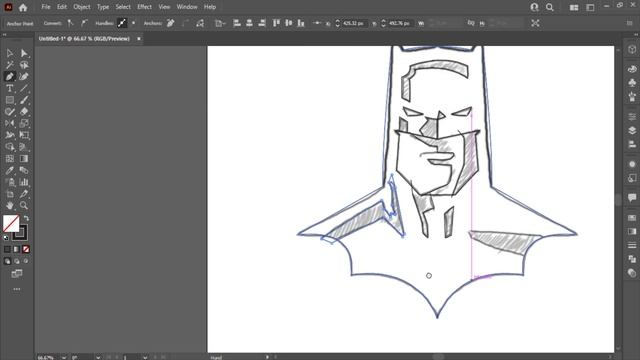640x360 pixels.
Task: Toggle show handles for selected anchors
Action: (x=122, y=23)
